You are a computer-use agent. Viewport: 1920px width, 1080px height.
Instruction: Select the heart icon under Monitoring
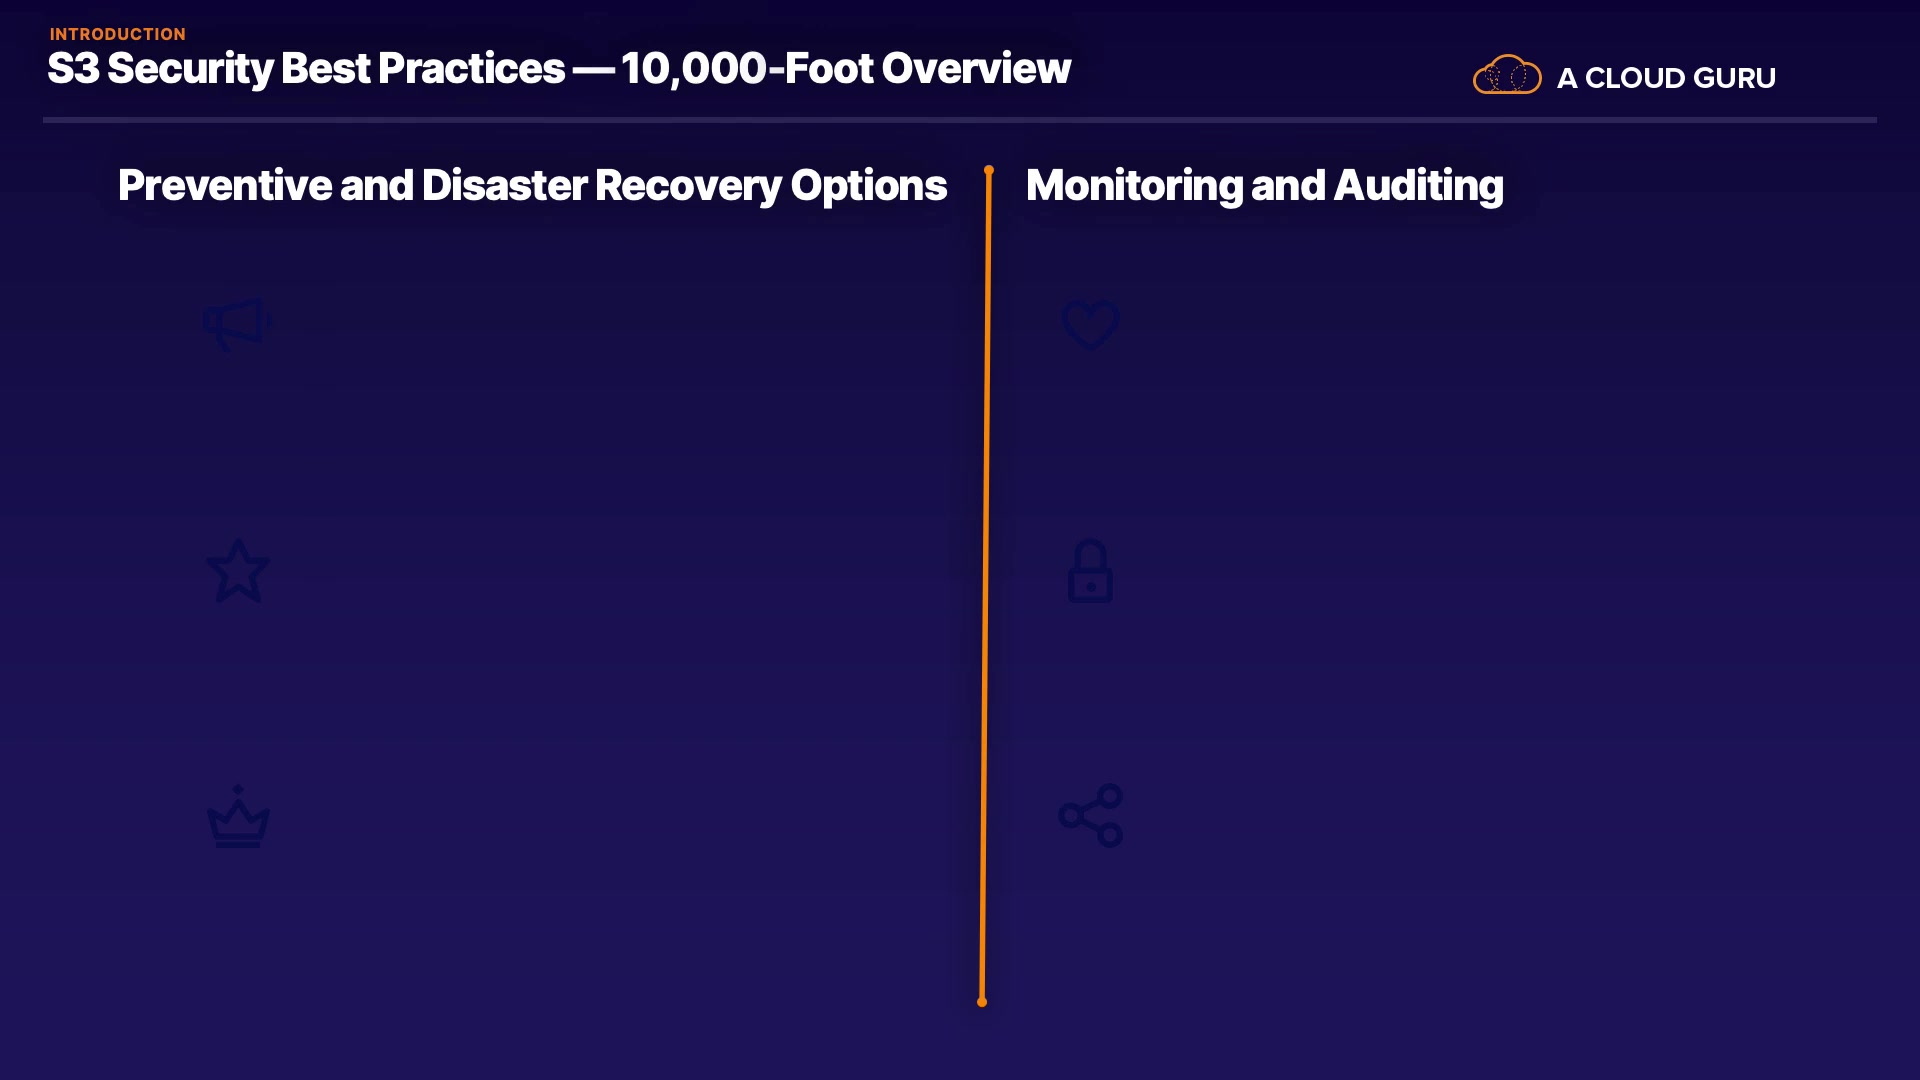pos(1090,324)
